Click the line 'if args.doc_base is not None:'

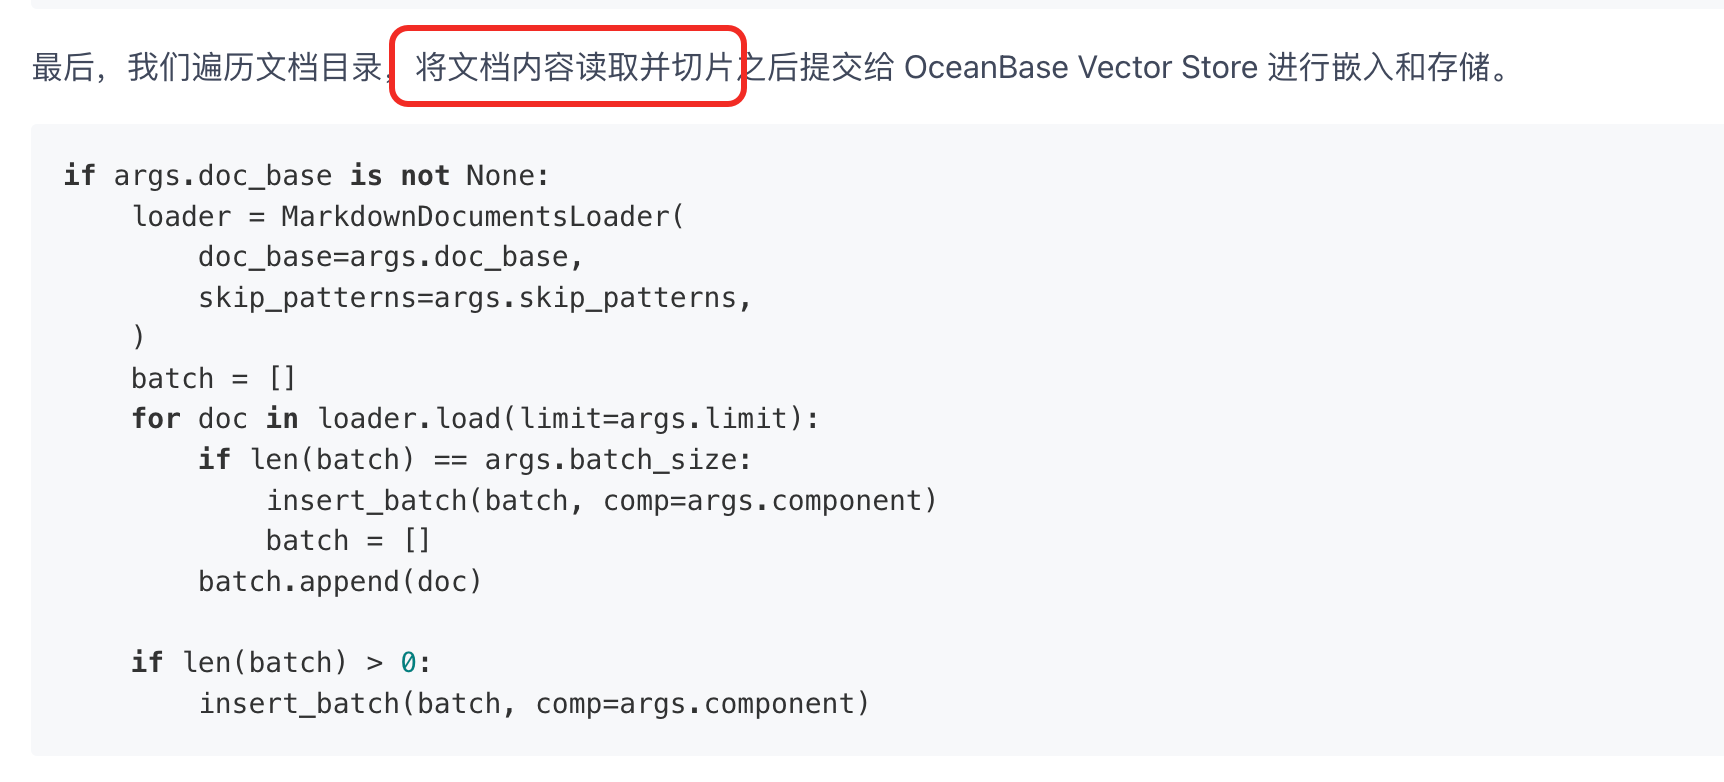tap(306, 176)
